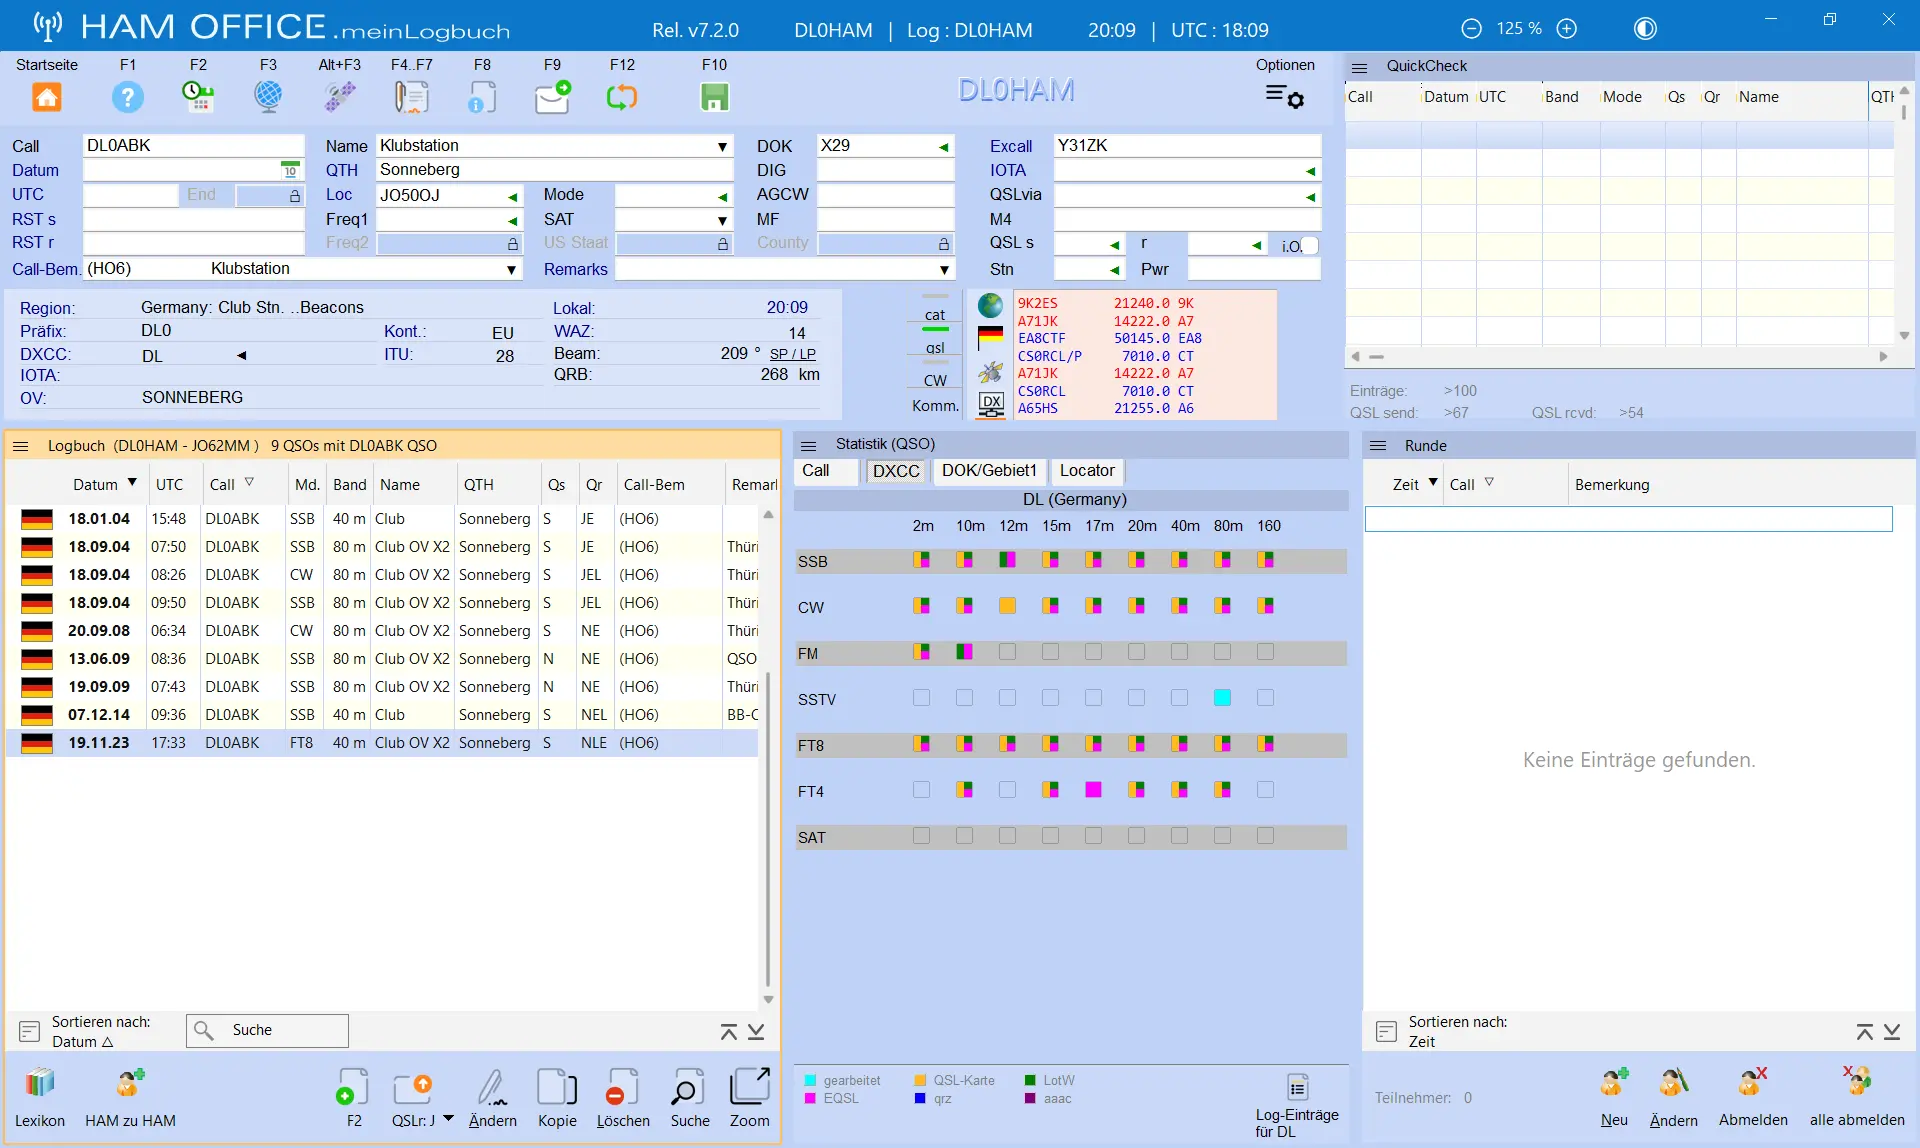Screen dimensions: 1920x1148
Task: Open the Remarks dropdown list
Action: 944,270
